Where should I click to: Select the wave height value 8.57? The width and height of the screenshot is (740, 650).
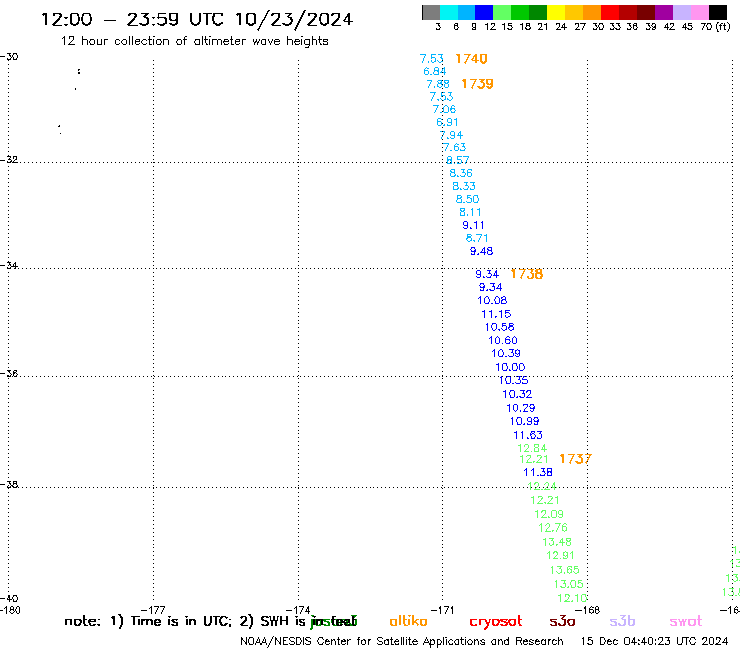coord(458,160)
